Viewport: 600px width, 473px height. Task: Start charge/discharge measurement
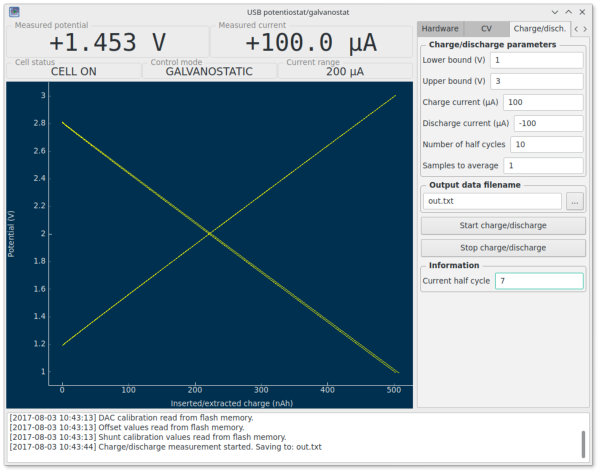pyautogui.click(x=503, y=225)
